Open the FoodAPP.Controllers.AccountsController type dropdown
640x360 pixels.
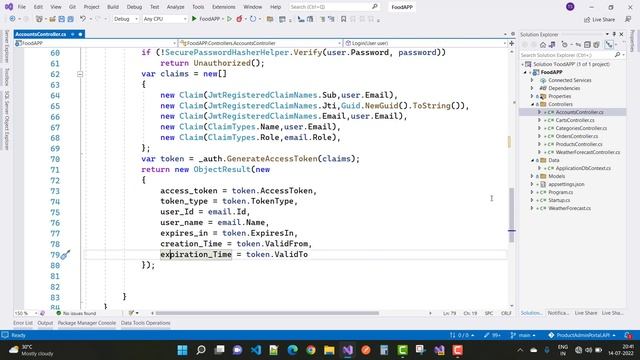tap(260, 43)
